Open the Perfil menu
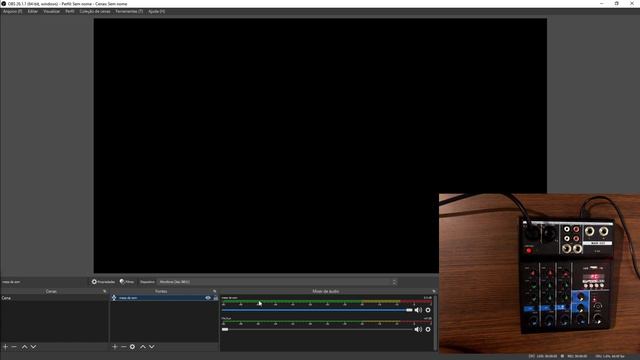 70,11
